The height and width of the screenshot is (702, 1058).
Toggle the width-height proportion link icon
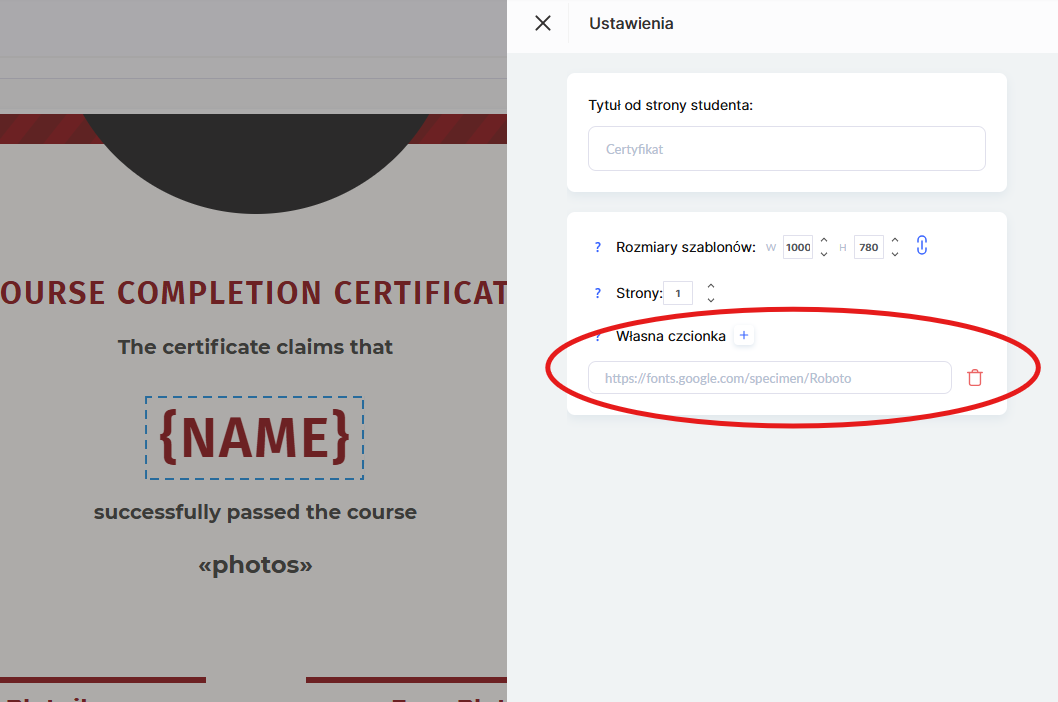tap(922, 246)
